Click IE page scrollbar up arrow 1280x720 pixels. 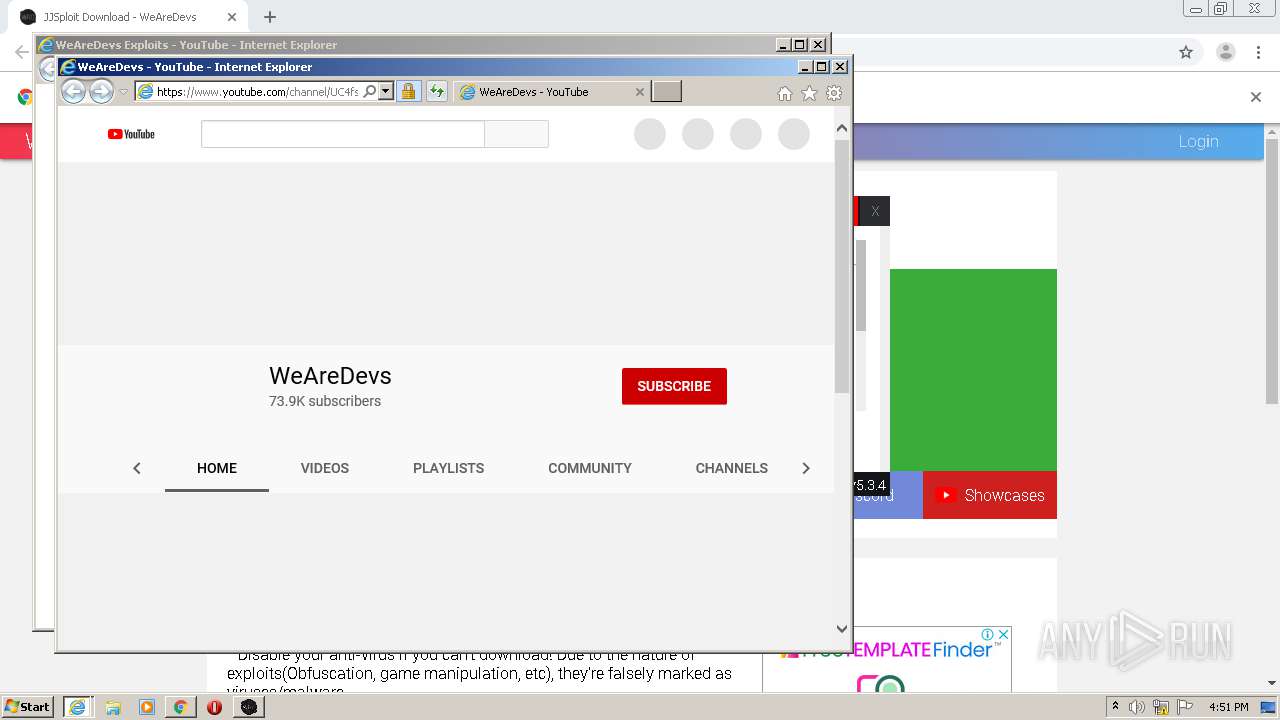click(842, 128)
